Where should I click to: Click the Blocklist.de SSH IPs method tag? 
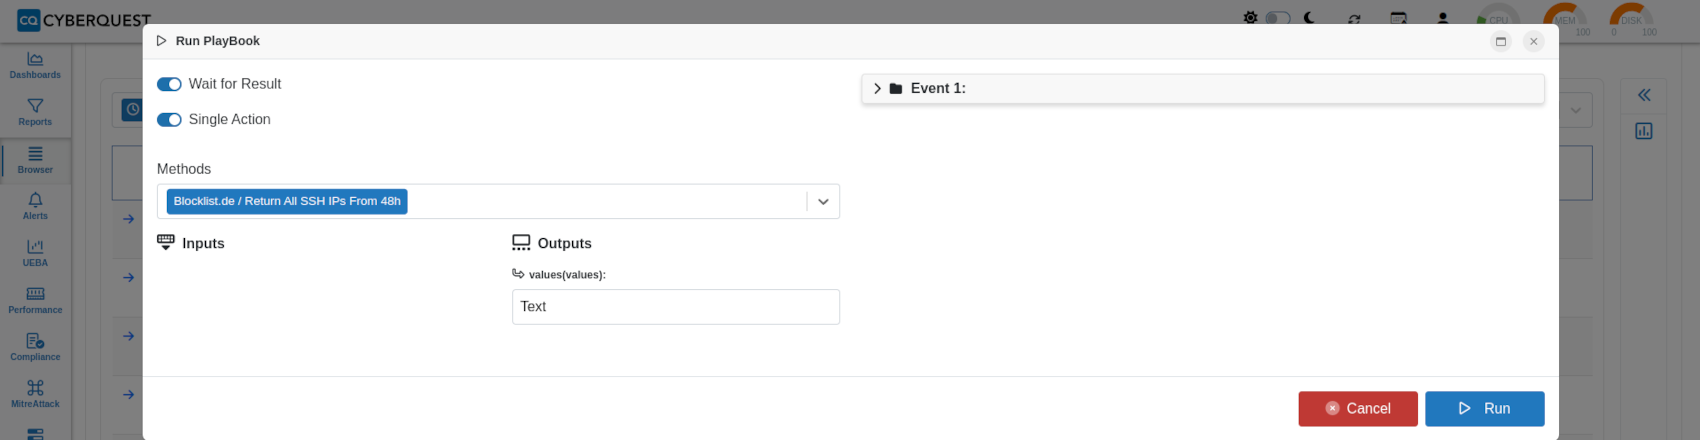click(x=287, y=201)
